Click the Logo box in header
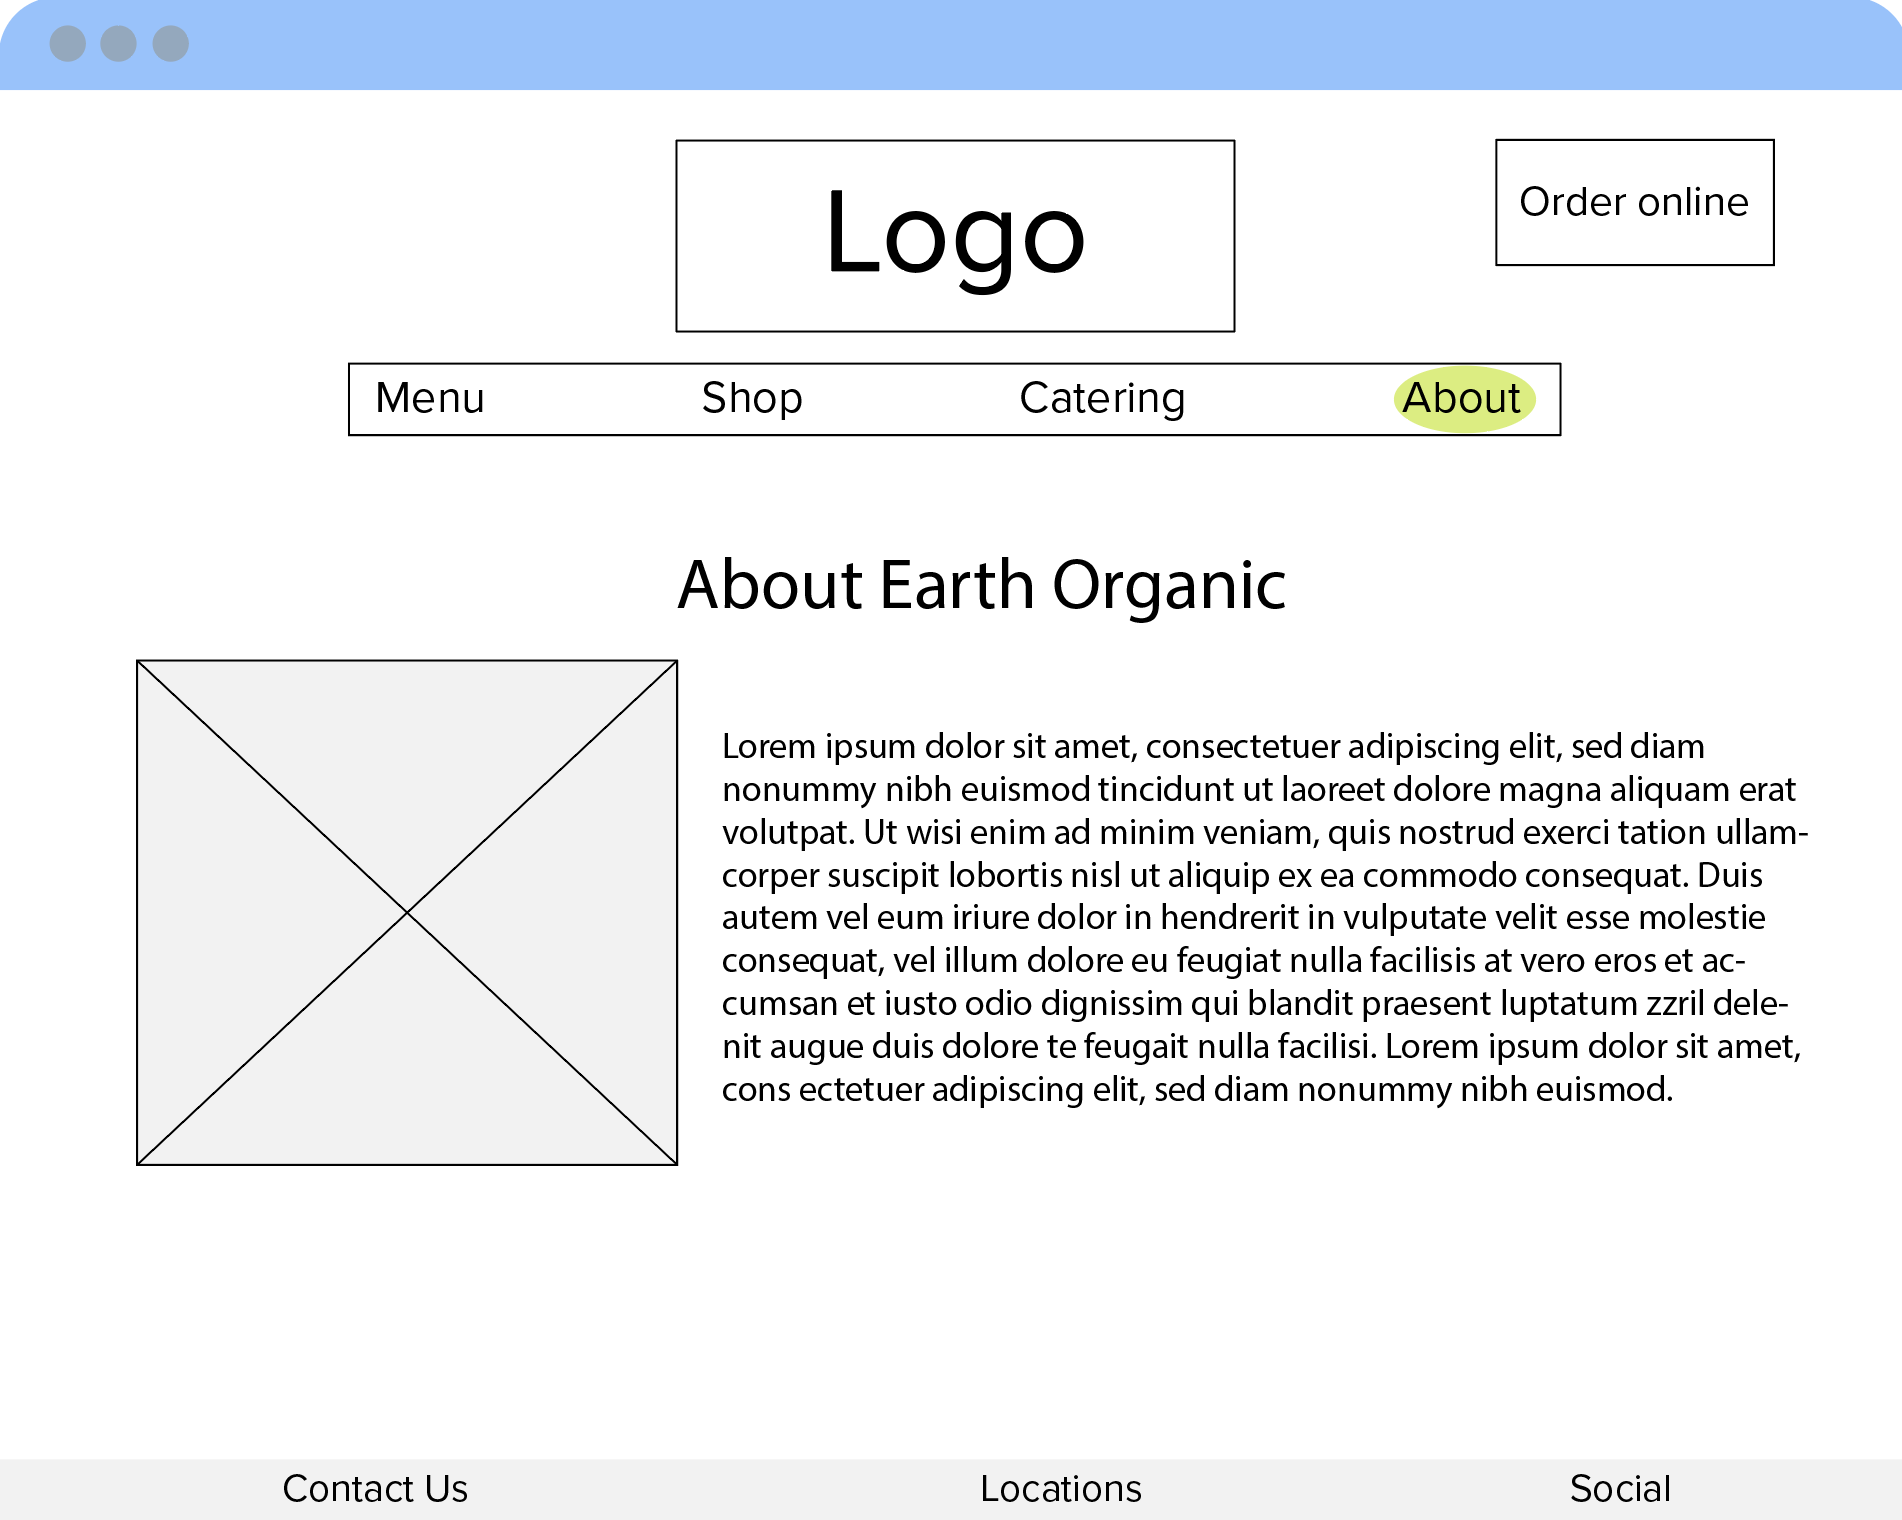The image size is (1902, 1520). coord(955,236)
